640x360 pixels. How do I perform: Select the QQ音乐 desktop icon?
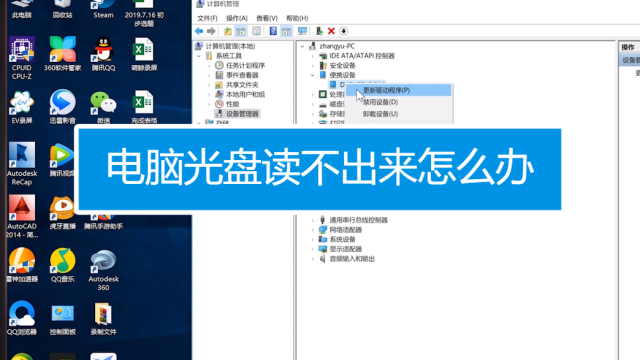(62, 265)
